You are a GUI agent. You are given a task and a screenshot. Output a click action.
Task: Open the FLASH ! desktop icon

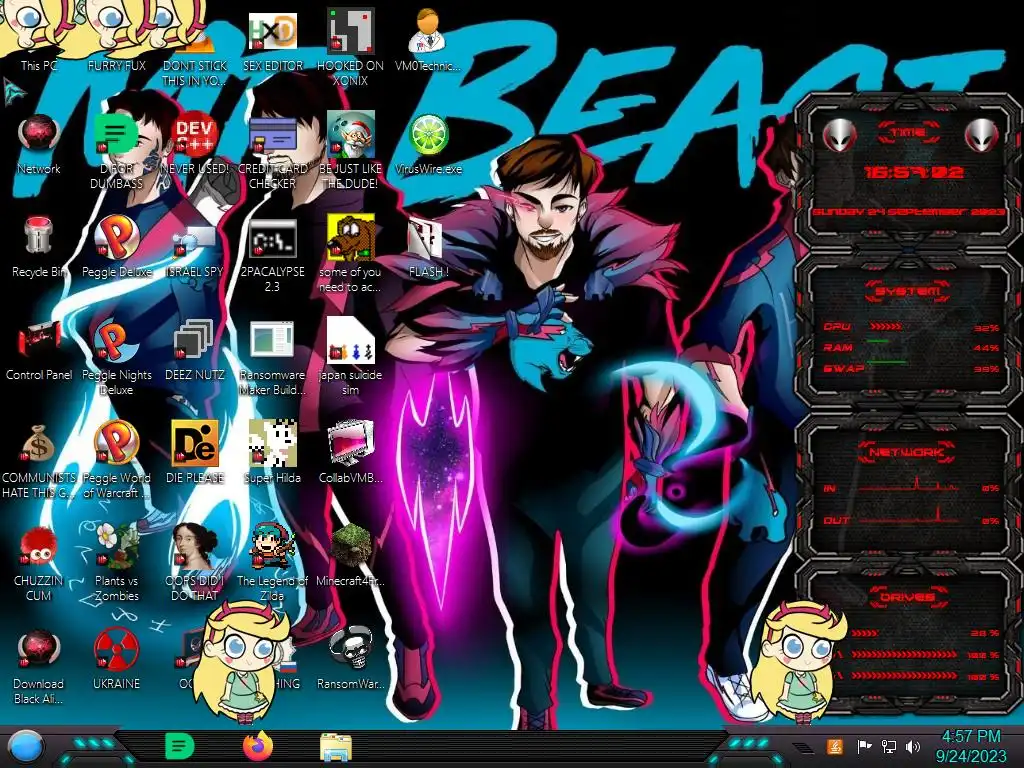(428, 247)
